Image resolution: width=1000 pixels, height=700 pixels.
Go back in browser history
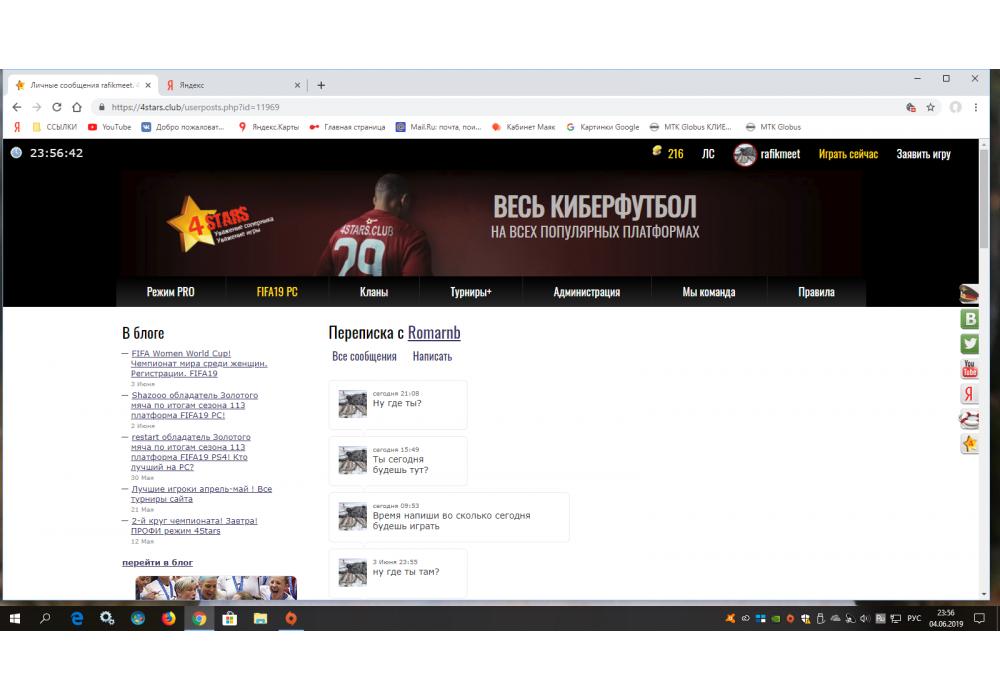tap(17, 107)
